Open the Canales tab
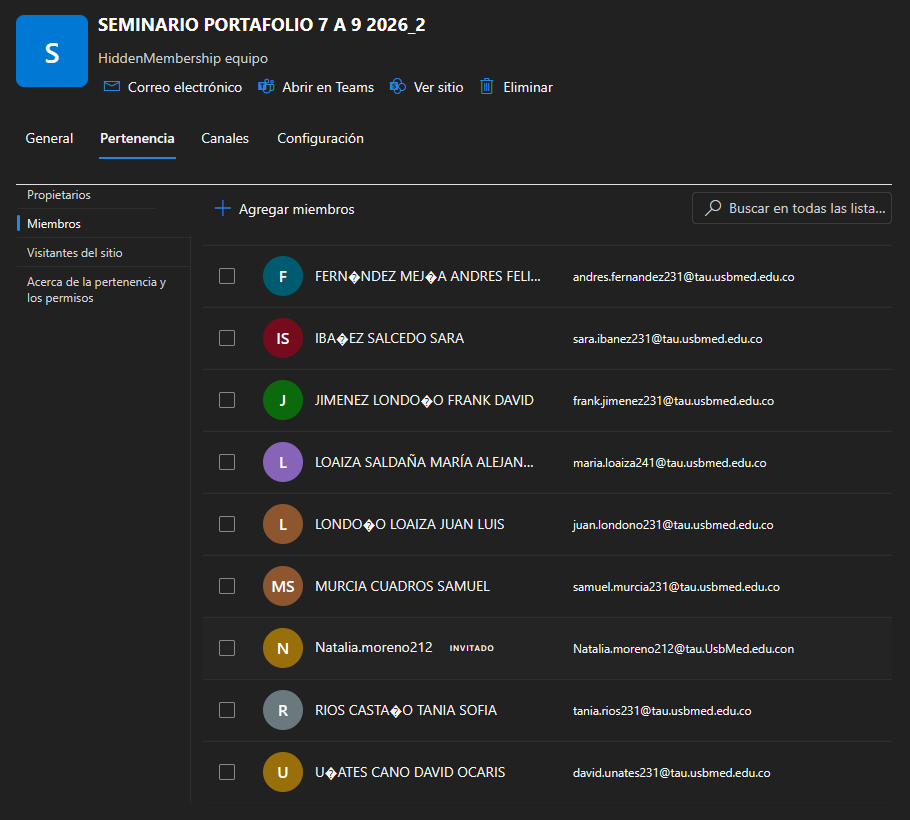 click(x=225, y=138)
